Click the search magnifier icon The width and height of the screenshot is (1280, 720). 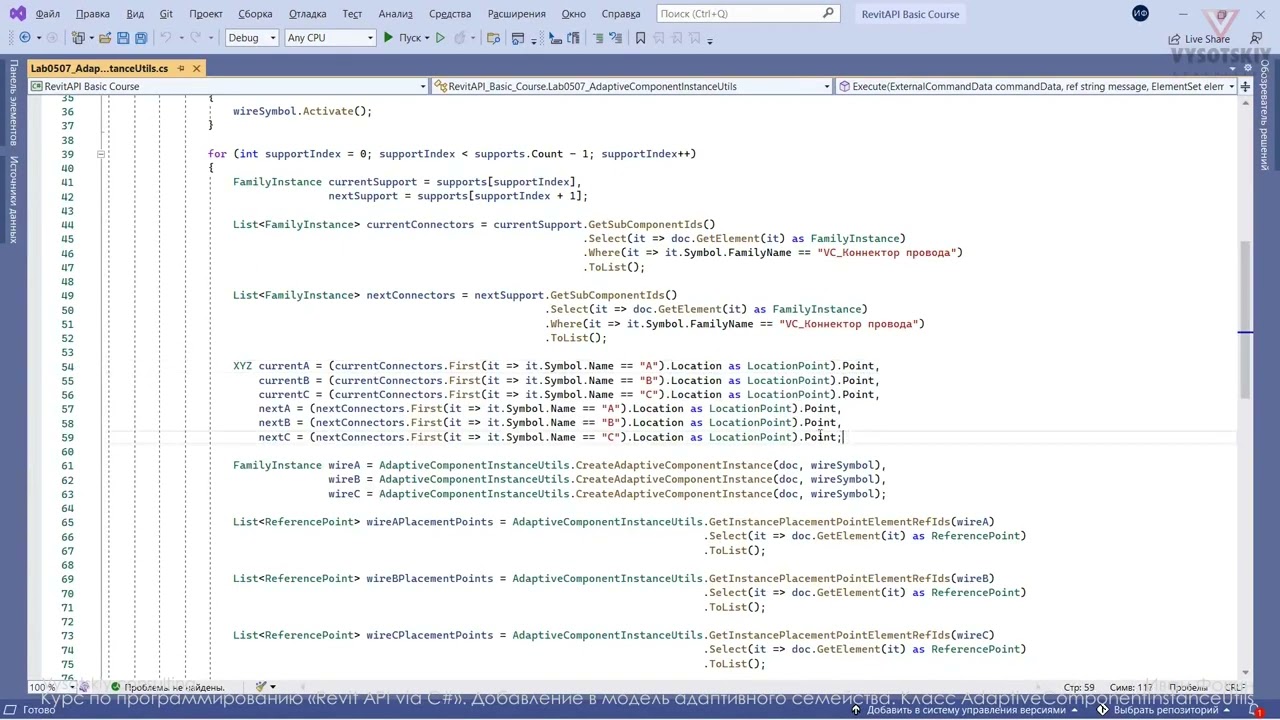coord(829,14)
